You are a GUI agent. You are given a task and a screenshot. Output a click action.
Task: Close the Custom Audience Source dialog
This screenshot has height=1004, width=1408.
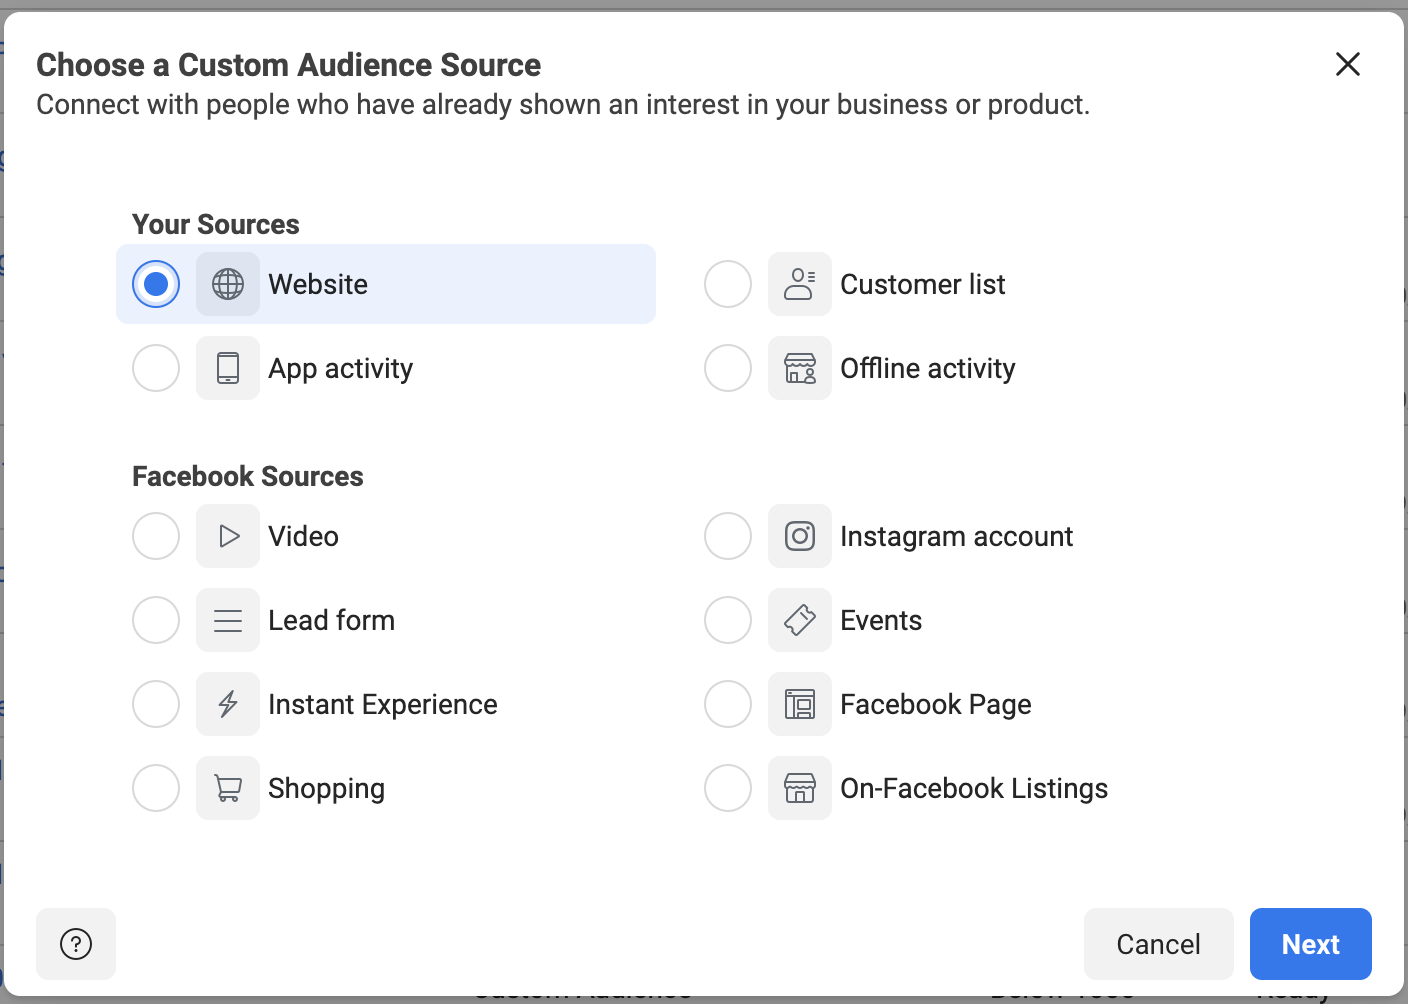coord(1348,64)
